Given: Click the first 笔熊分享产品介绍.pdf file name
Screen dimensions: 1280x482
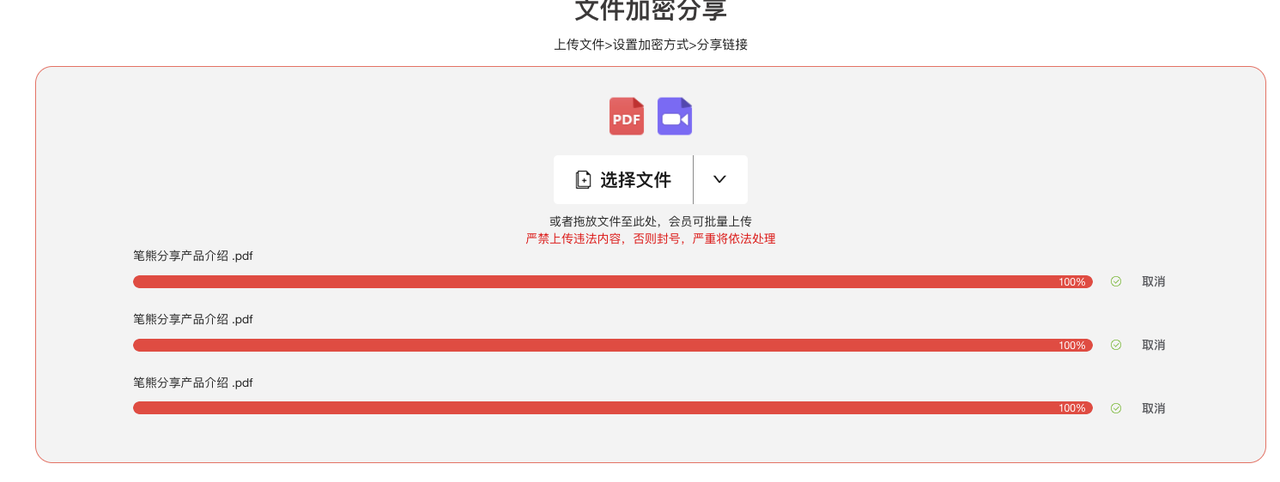Looking at the screenshot, I should (x=193, y=256).
